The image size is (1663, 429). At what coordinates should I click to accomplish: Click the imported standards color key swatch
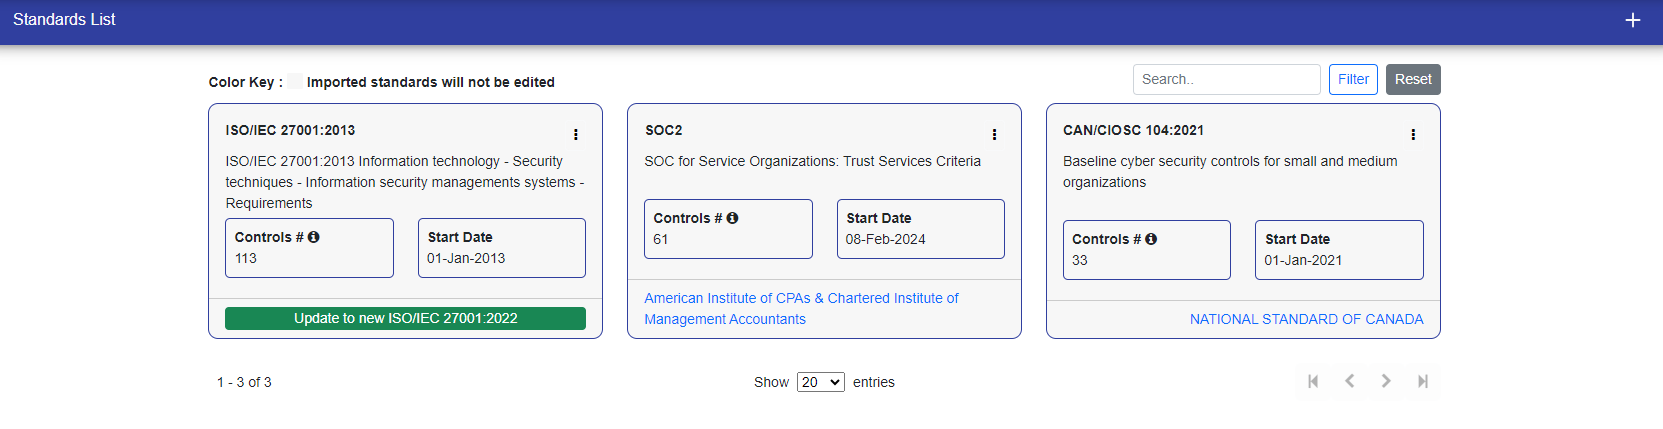[x=295, y=82]
